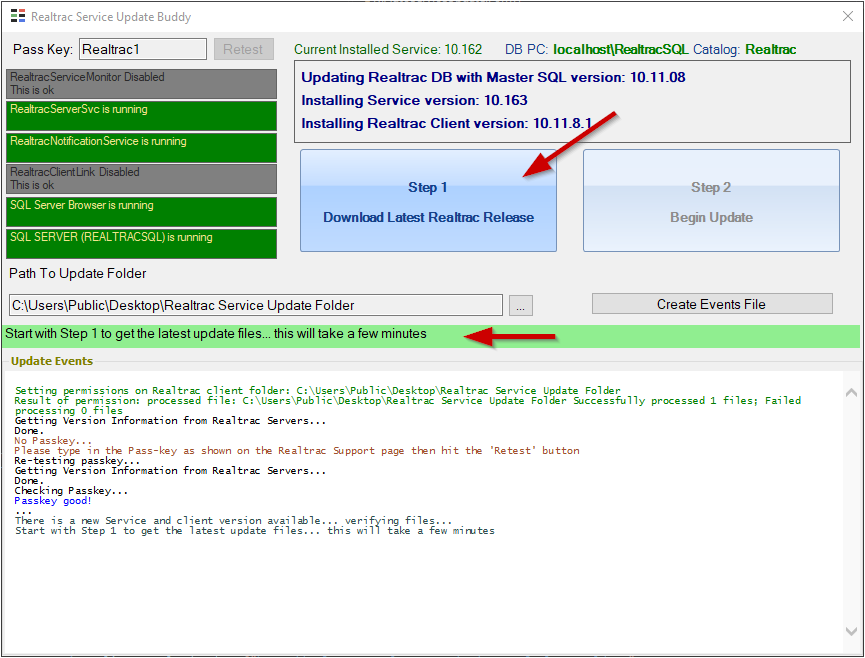
Task: Select the RealtracClientLink Disabled status box
Action: tap(141, 179)
